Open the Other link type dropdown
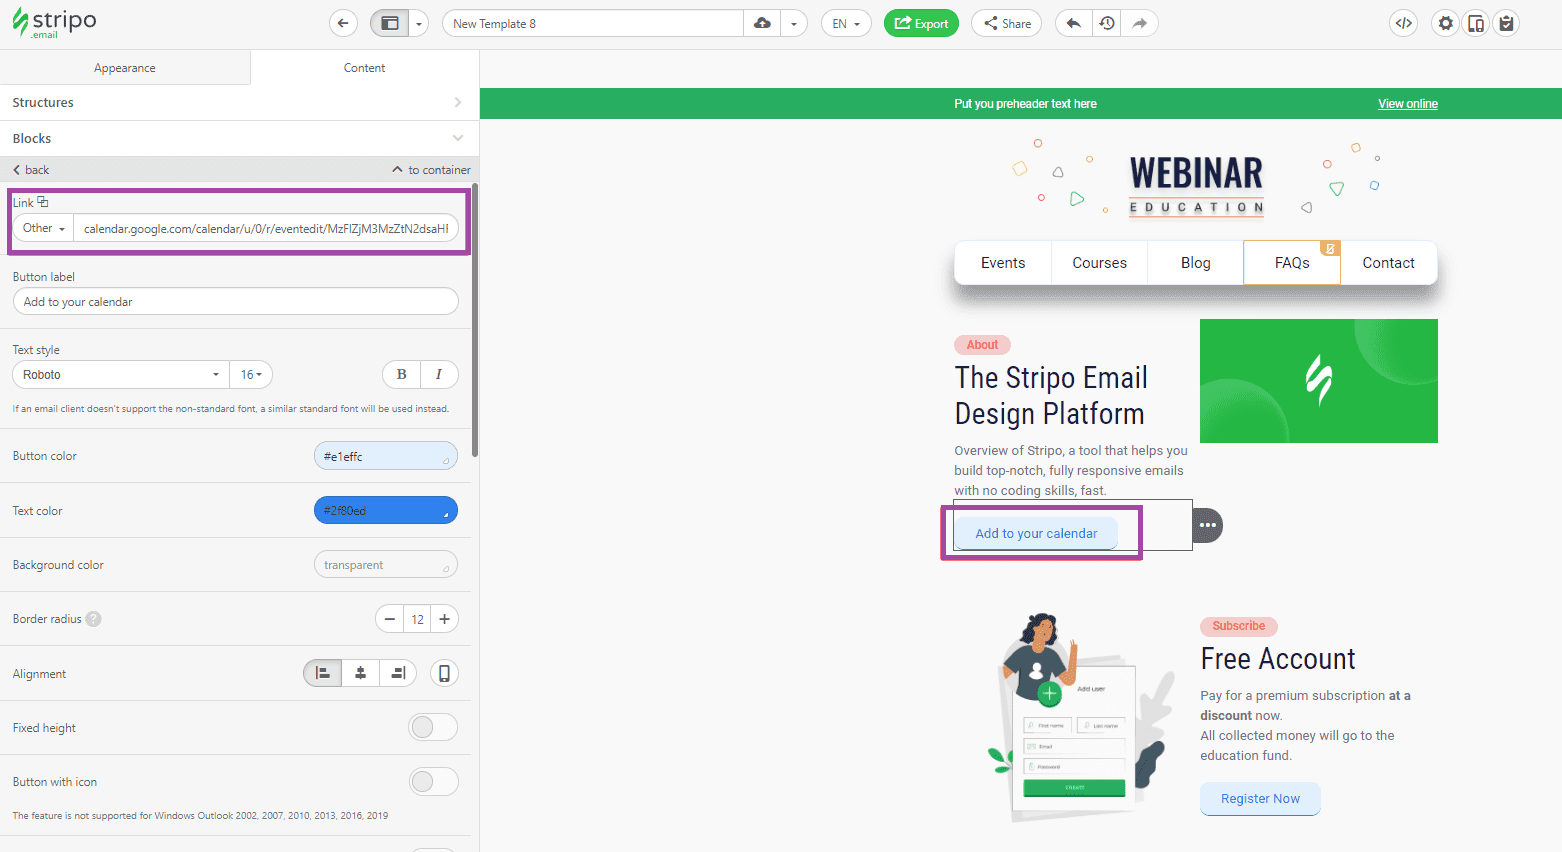 tap(42, 228)
